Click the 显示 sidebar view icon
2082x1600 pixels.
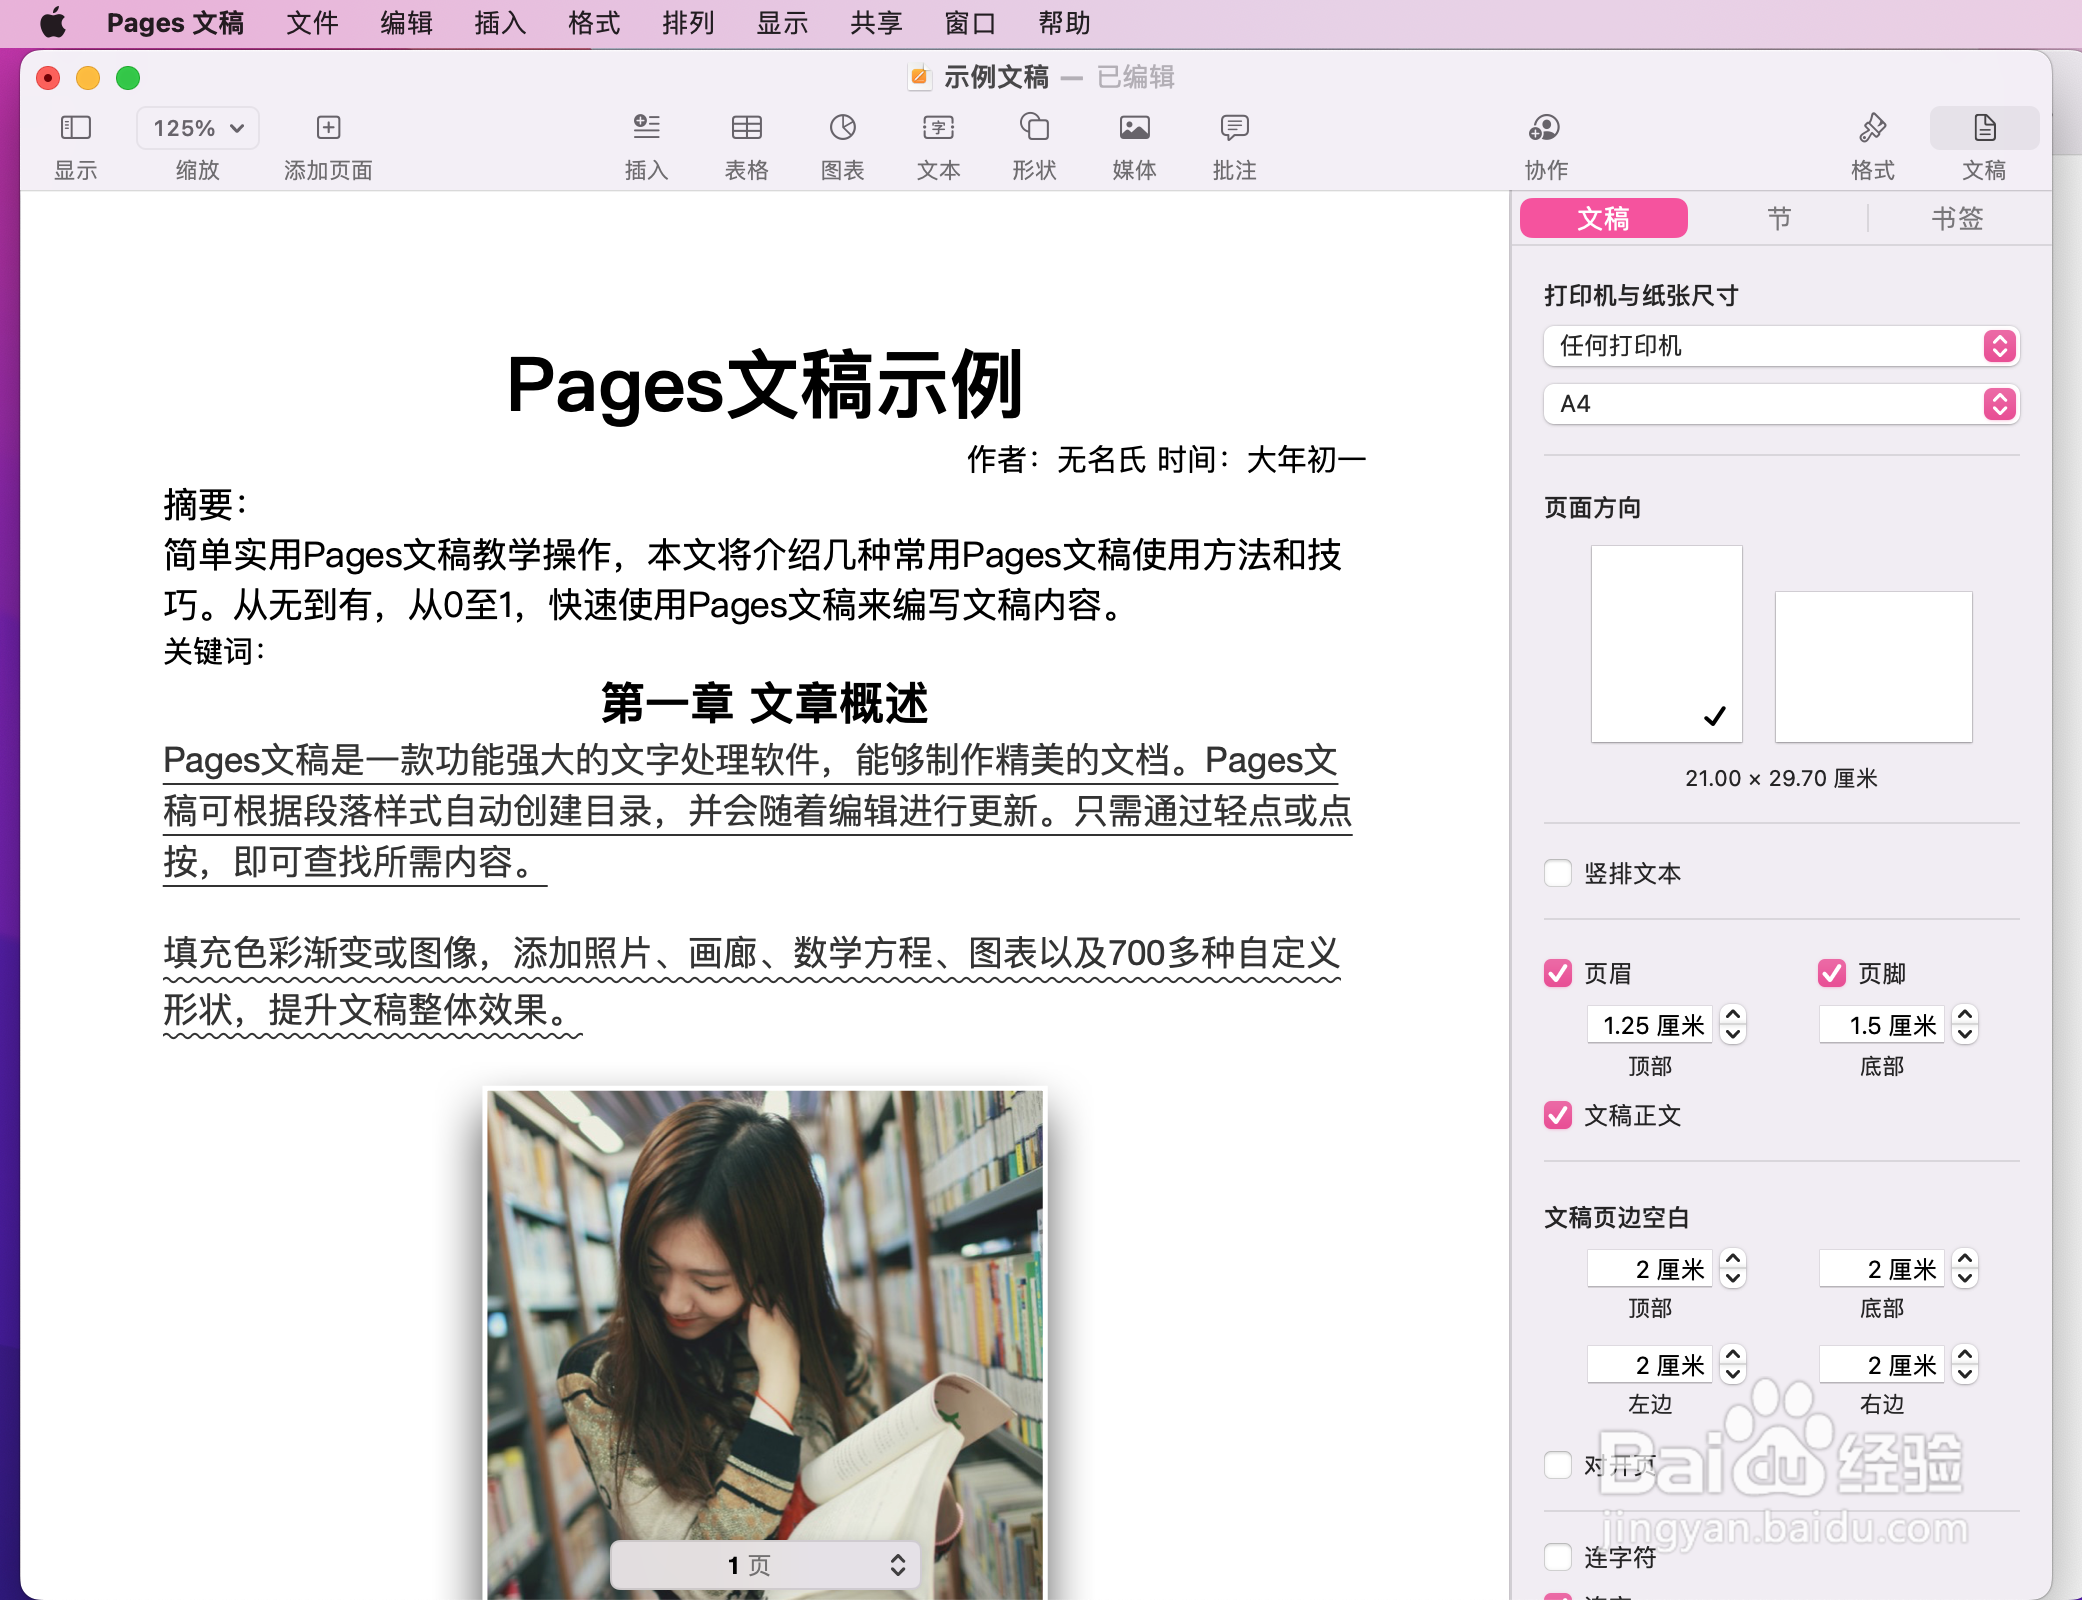76,127
